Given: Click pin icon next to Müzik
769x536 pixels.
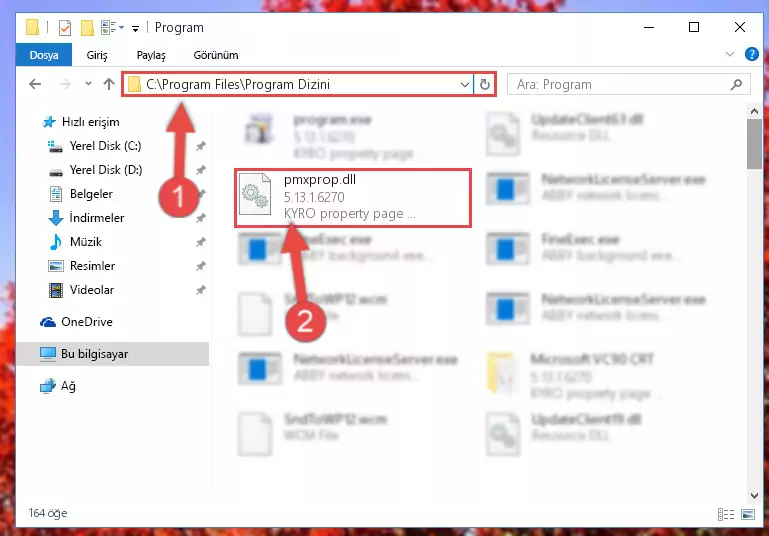Looking at the screenshot, I should [201, 242].
